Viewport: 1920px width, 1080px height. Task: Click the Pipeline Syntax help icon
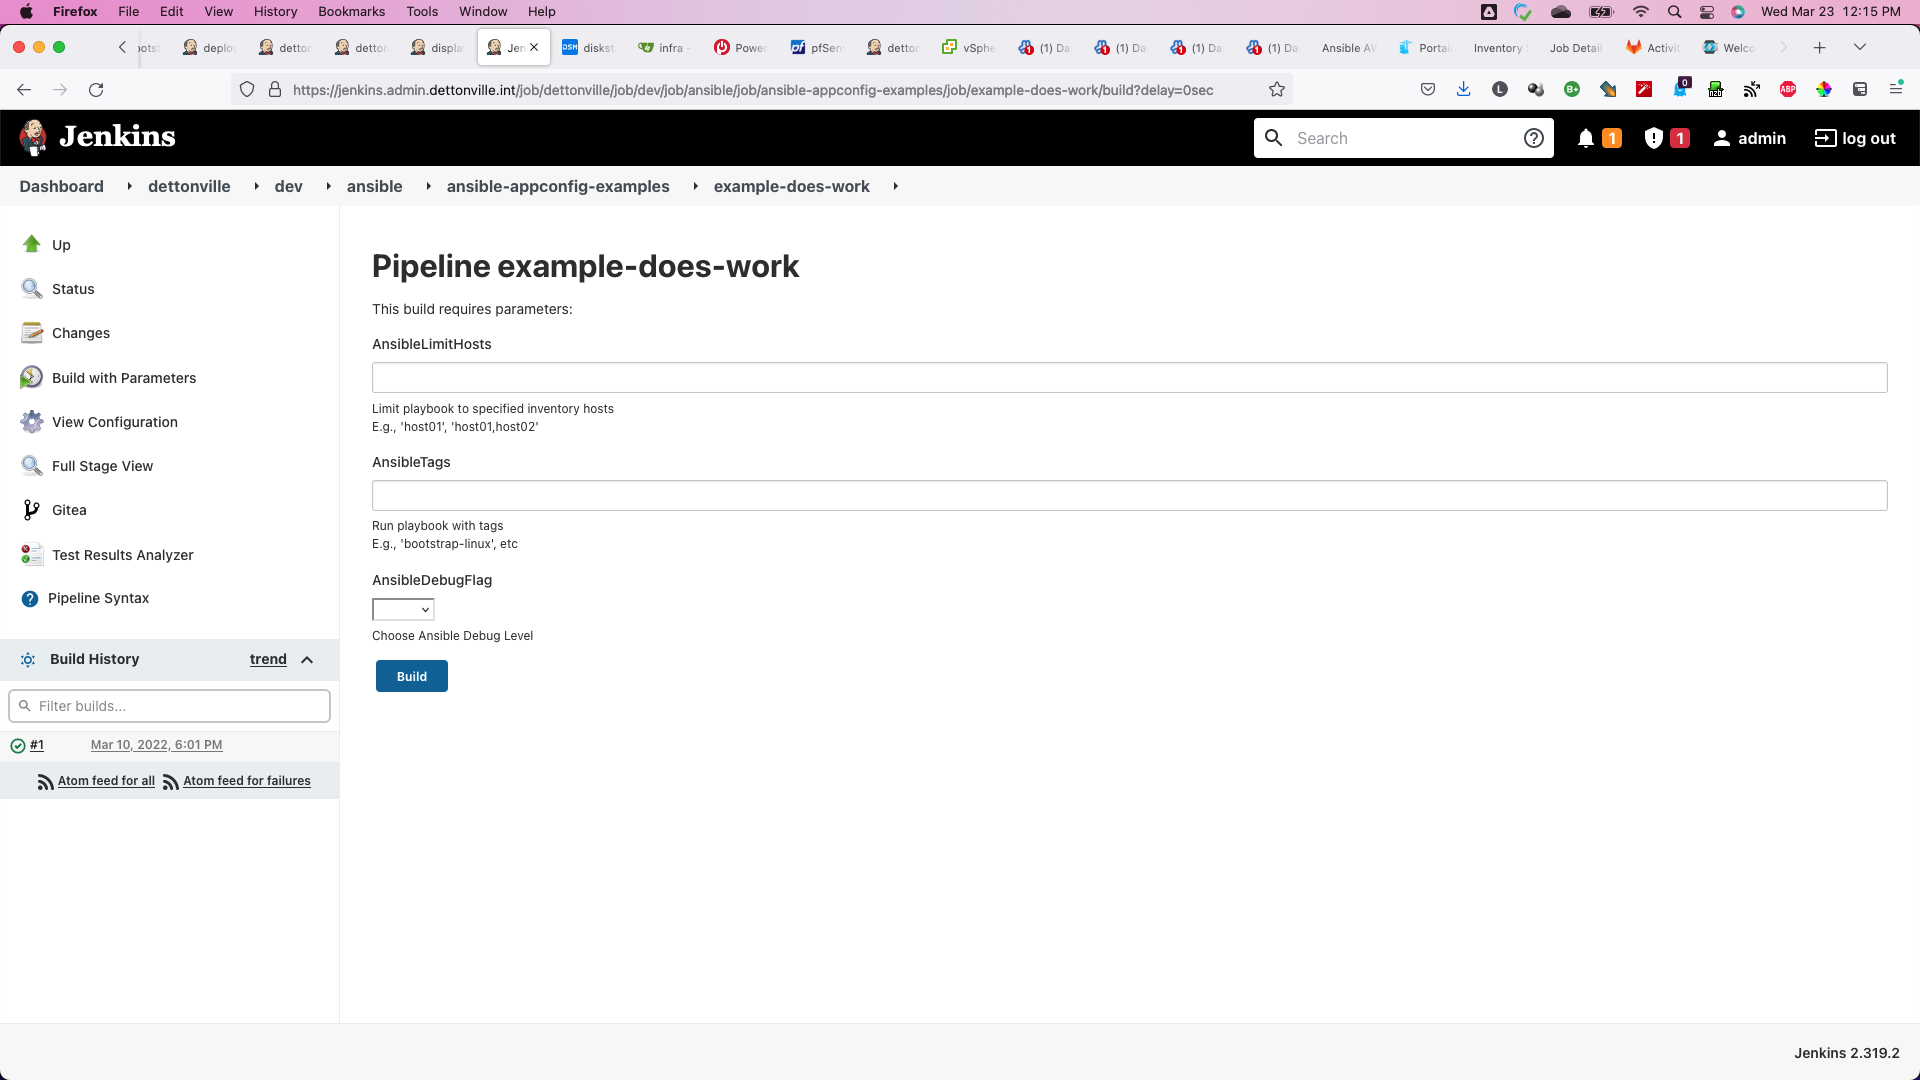pyautogui.click(x=30, y=598)
